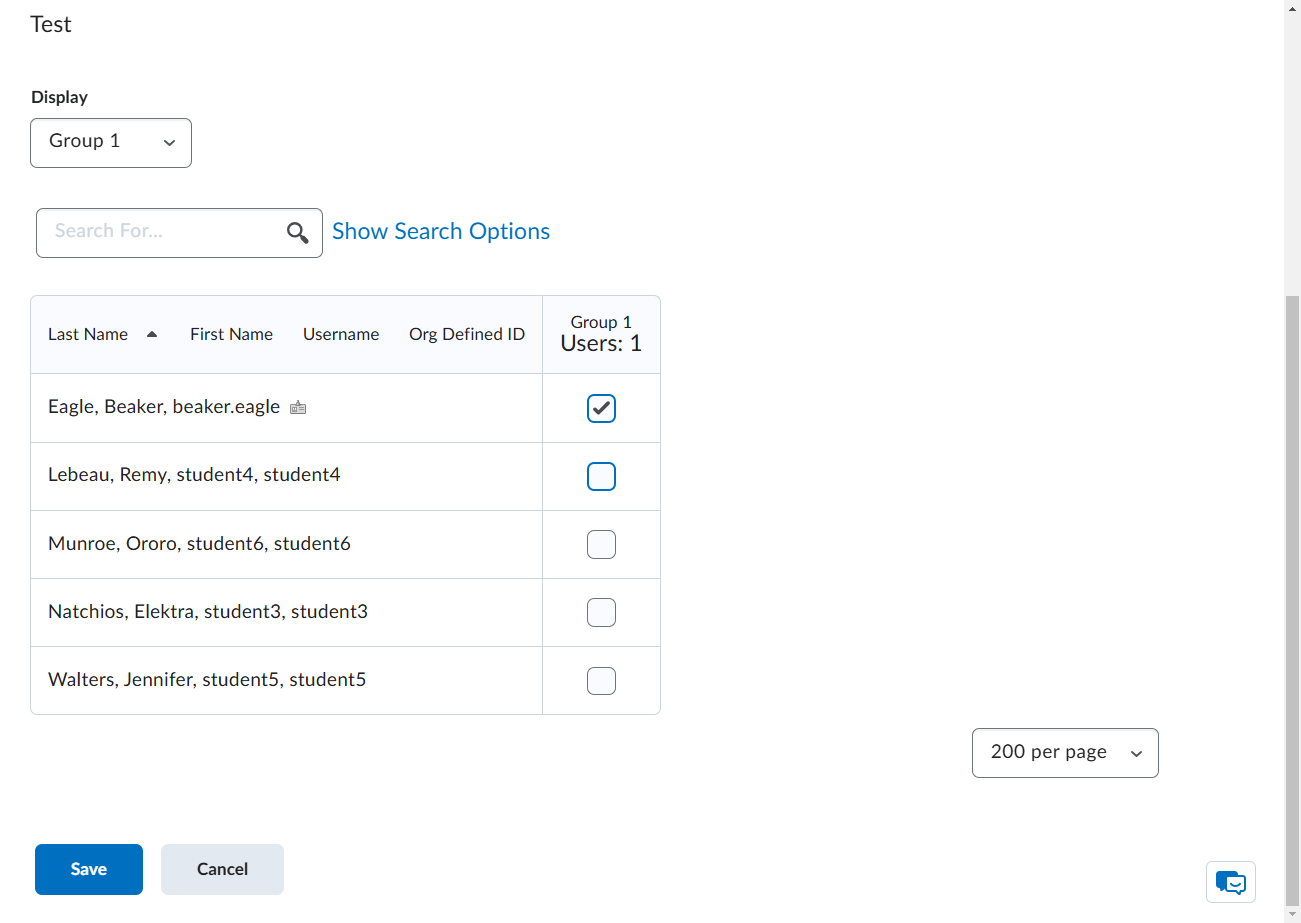Click the Last Name ascending sort arrow
Screen dimensions: 1301x923
tap(152, 334)
